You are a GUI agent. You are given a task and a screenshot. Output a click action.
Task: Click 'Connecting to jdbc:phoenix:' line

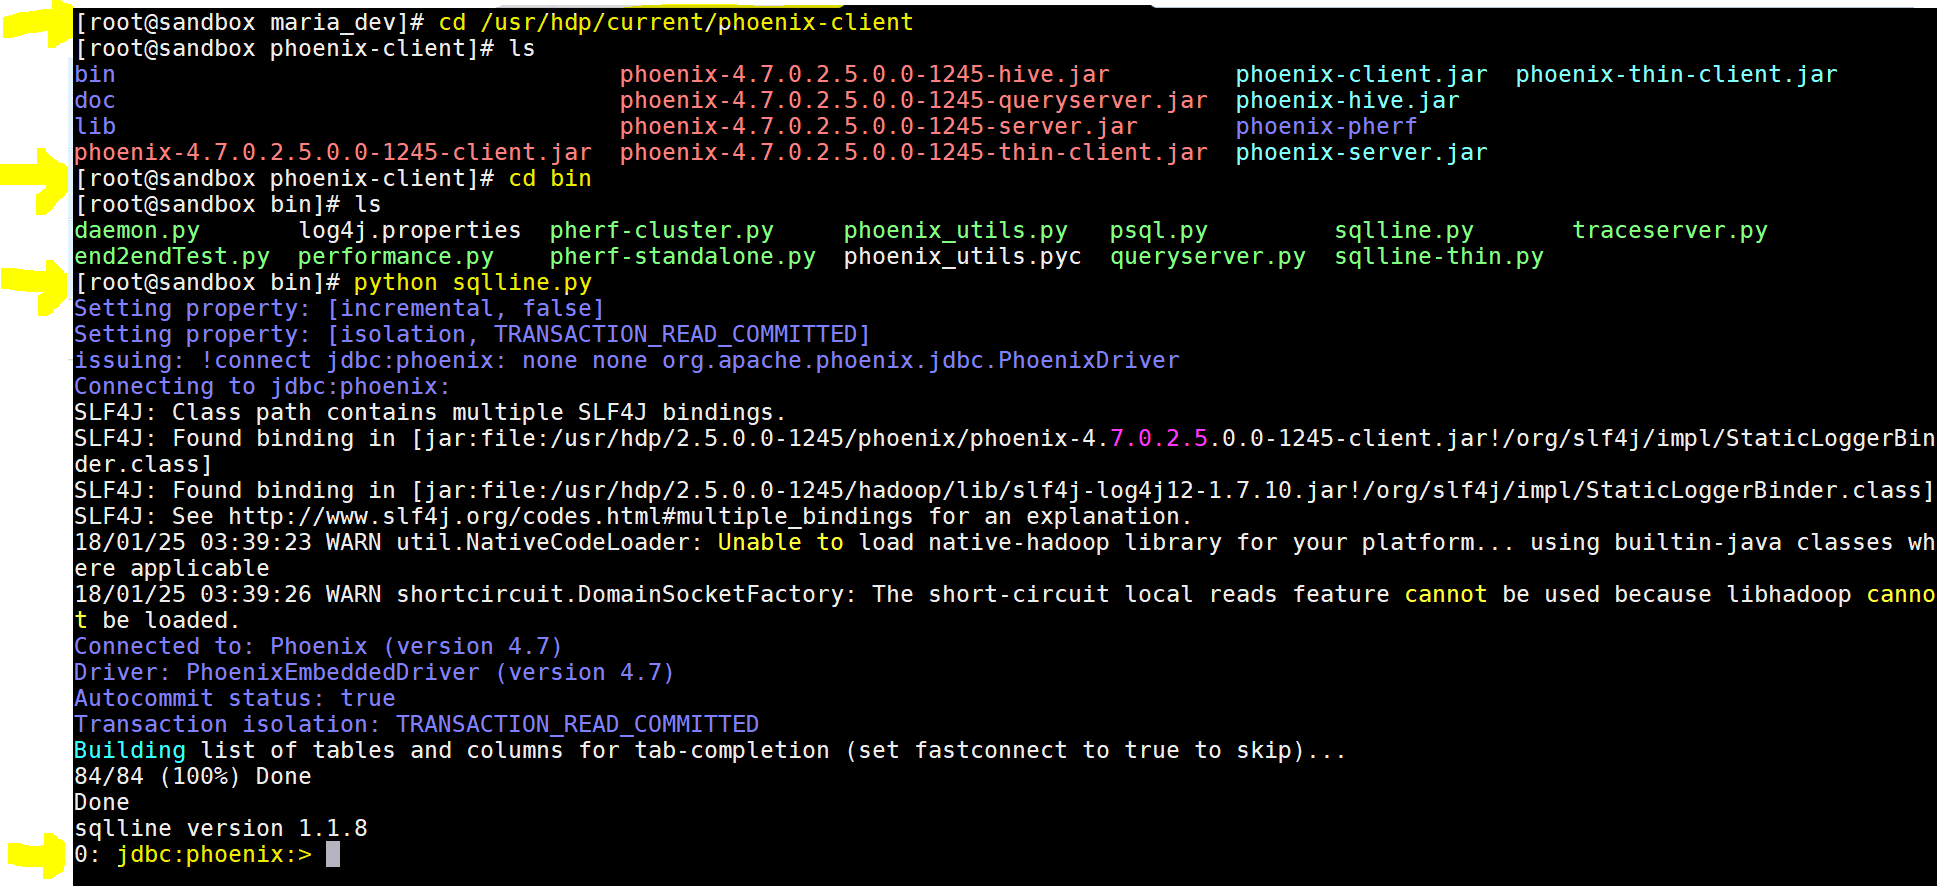263,387
